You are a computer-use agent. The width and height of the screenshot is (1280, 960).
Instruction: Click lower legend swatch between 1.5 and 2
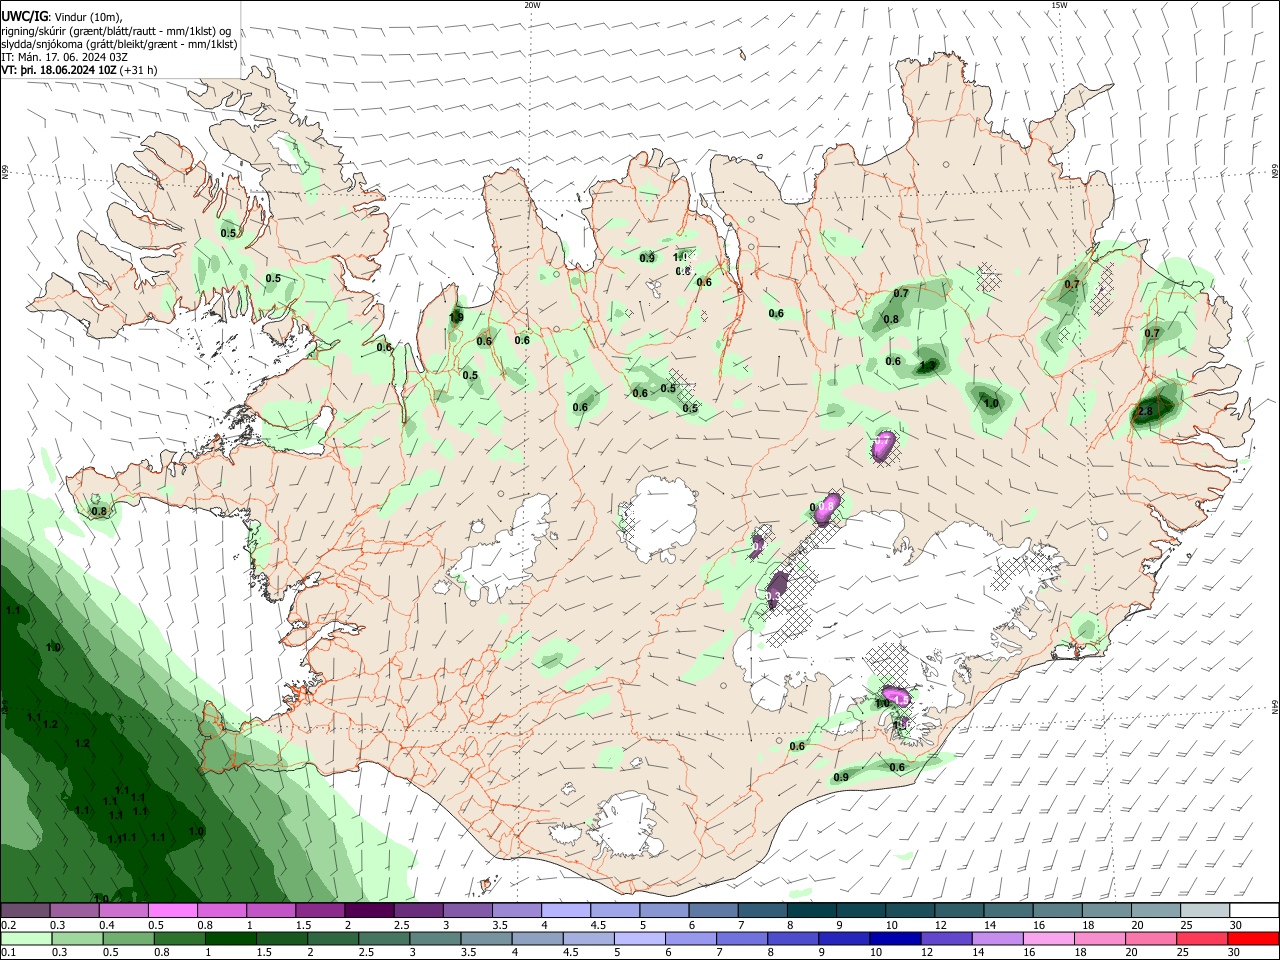pos(282,939)
